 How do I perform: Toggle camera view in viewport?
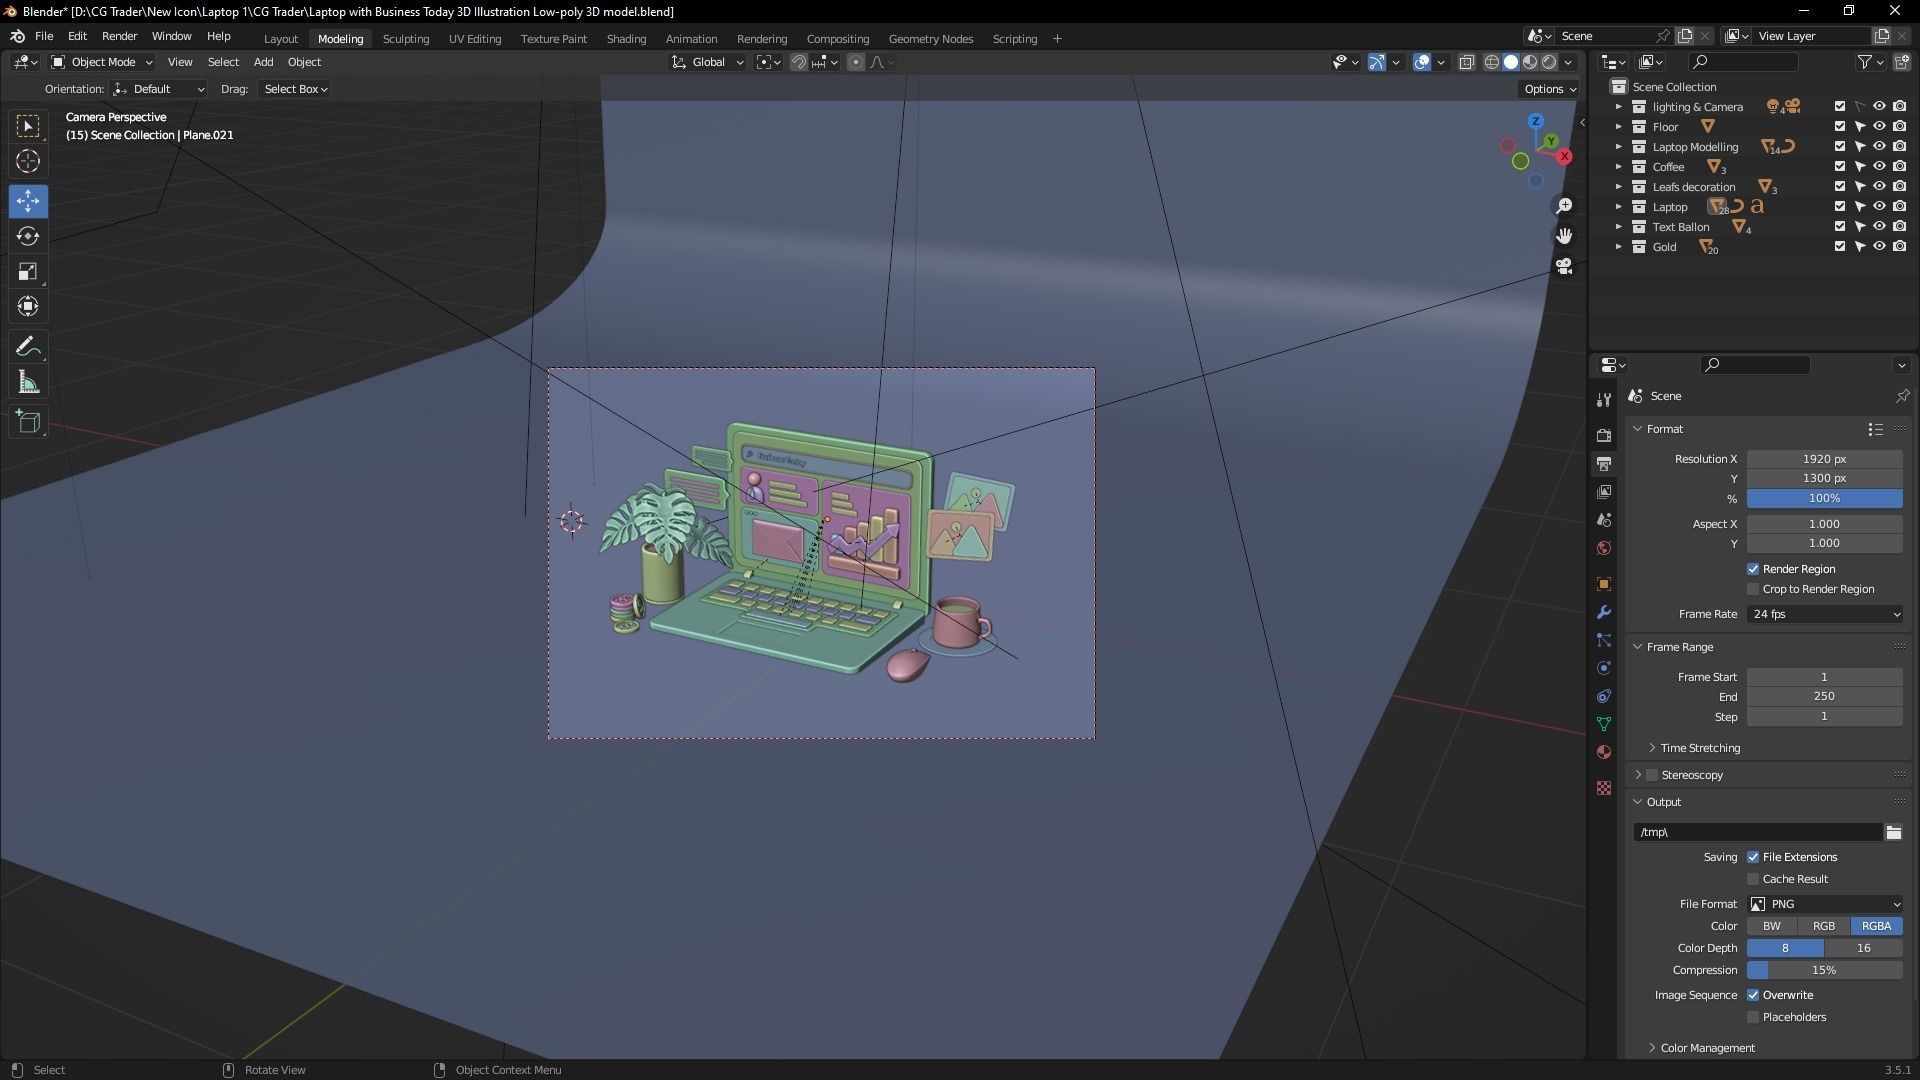(1564, 267)
